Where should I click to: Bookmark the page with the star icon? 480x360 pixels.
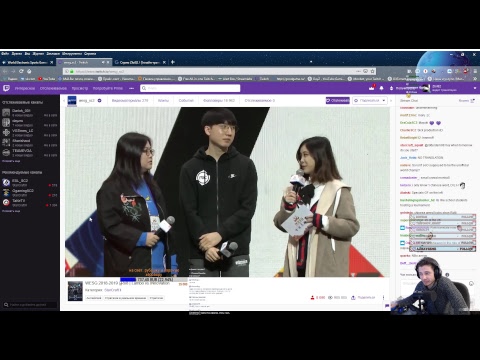tap(373, 71)
